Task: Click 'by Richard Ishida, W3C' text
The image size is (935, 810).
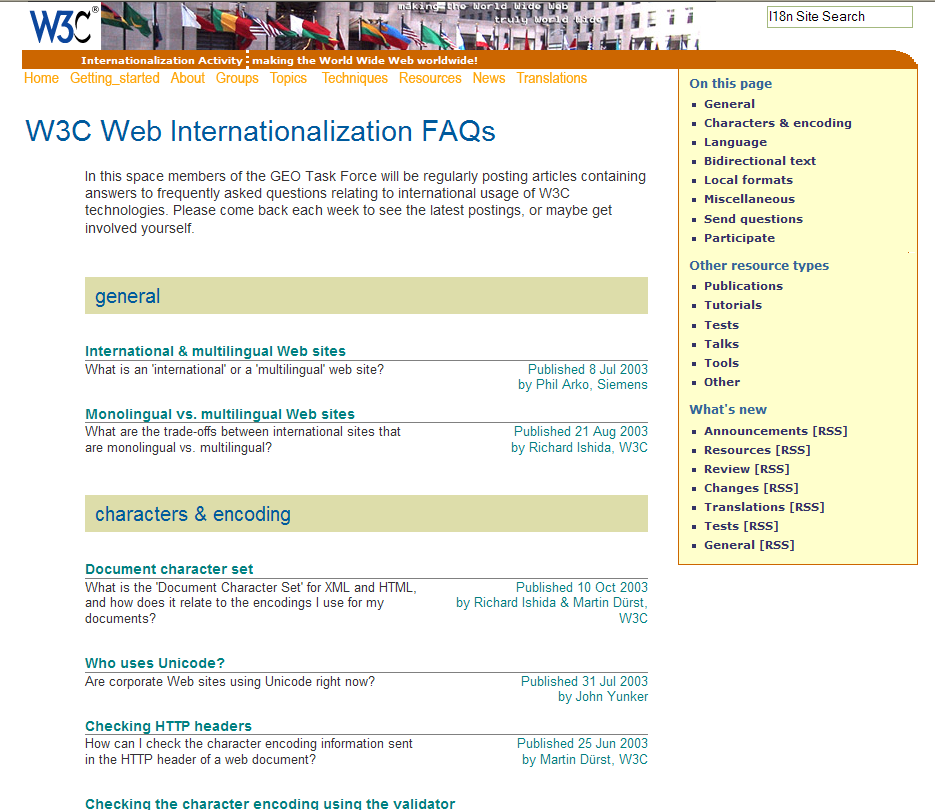Action: [x=579, y=447]
